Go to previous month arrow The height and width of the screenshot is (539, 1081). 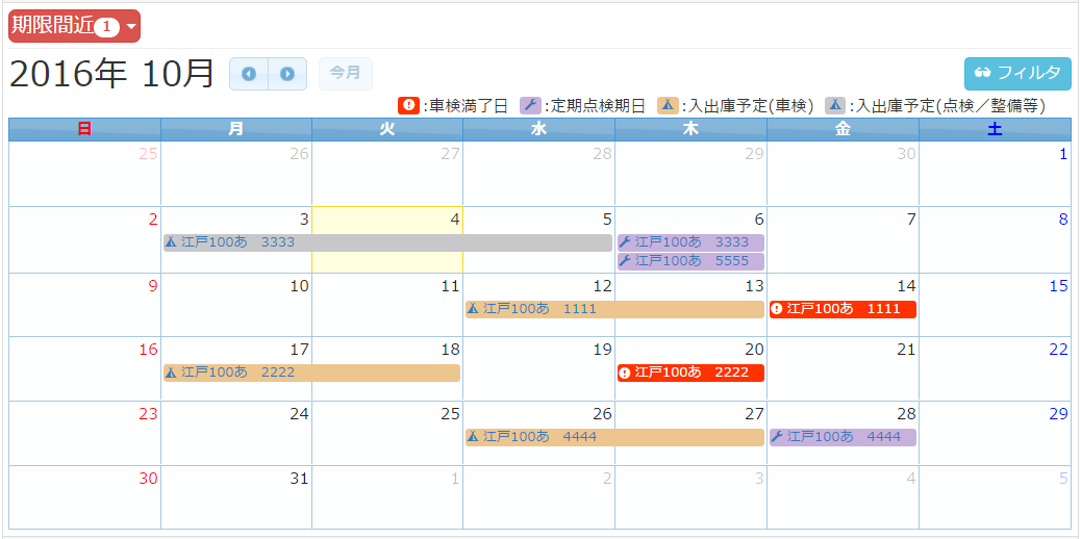click(248, 74)
